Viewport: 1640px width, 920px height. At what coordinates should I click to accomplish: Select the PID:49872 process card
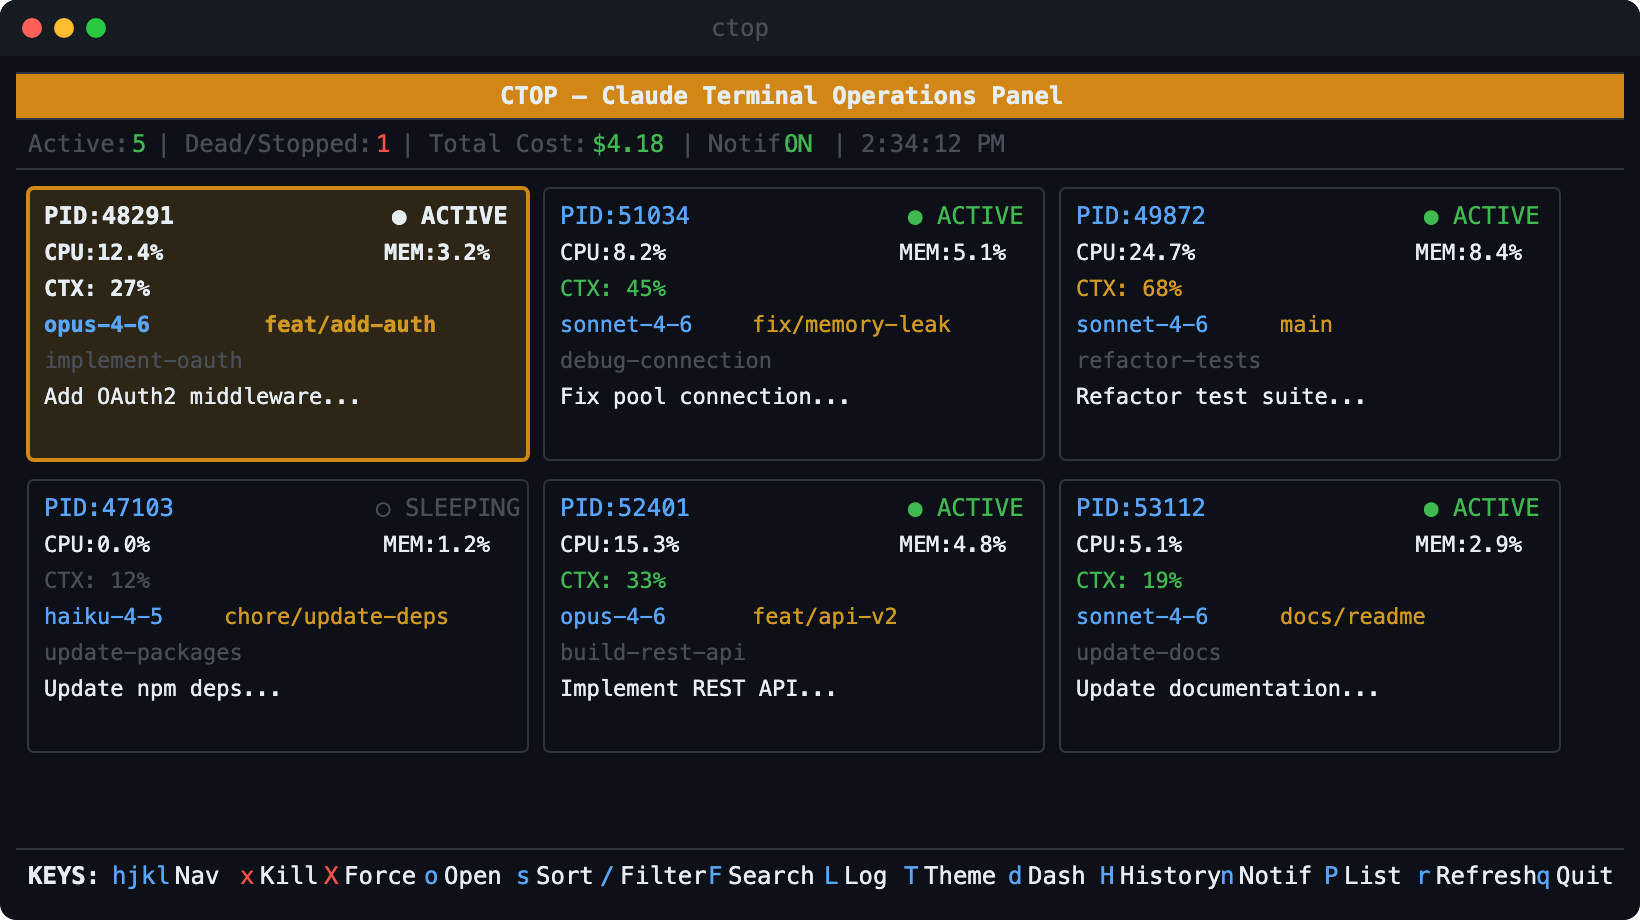click(x=1310, y=324)
